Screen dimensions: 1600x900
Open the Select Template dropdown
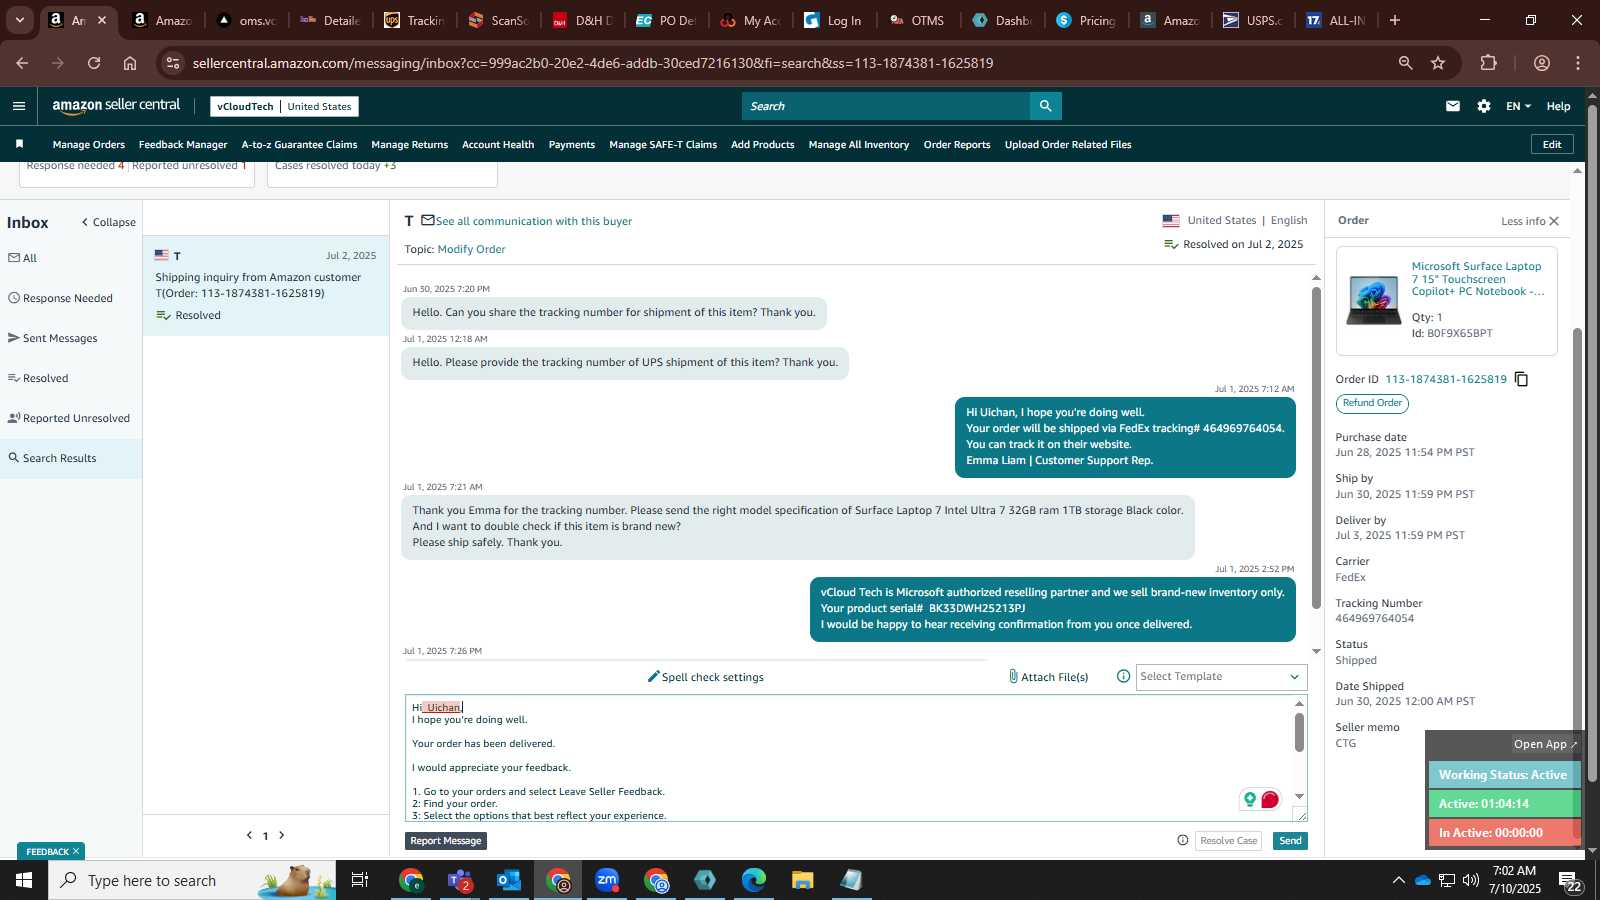point(1221,677)
